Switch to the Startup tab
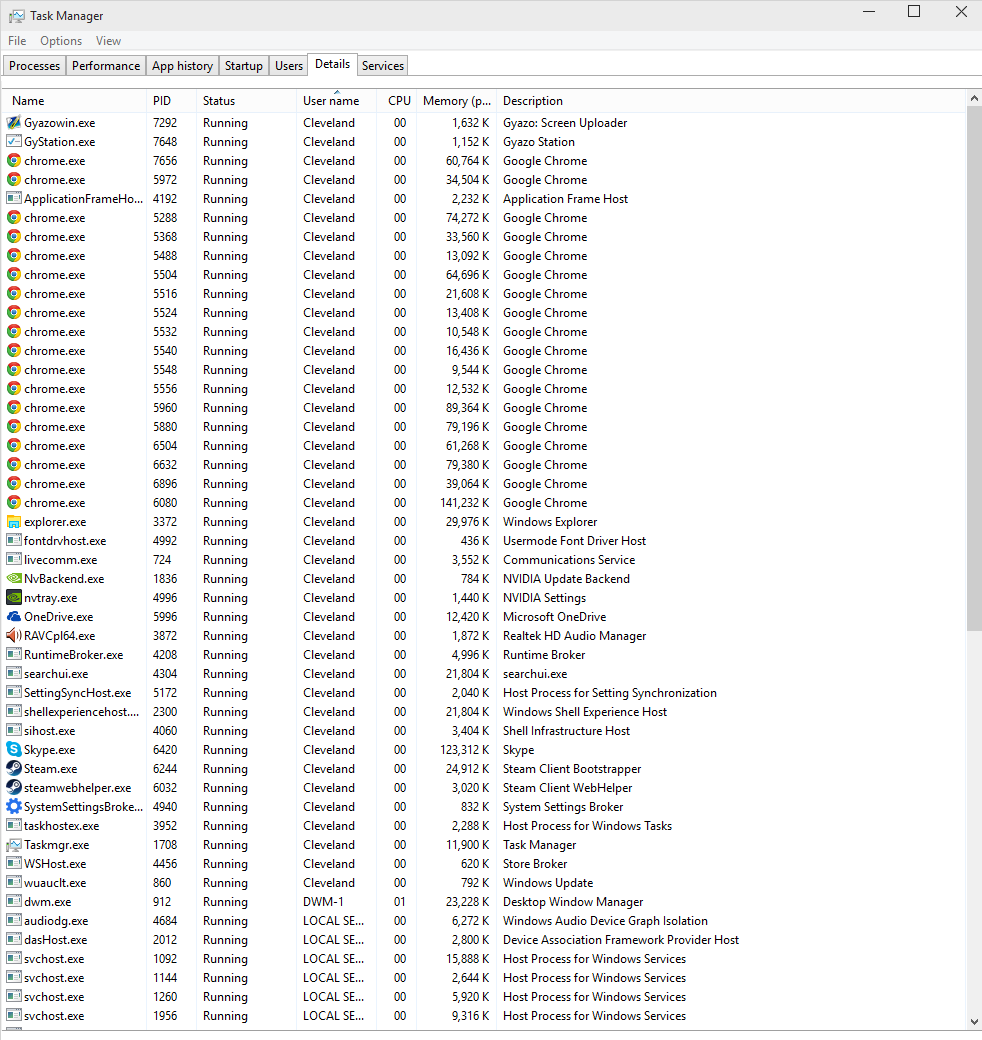Image resolution: width=982 pixels, height=1040 pixels. 243,66
